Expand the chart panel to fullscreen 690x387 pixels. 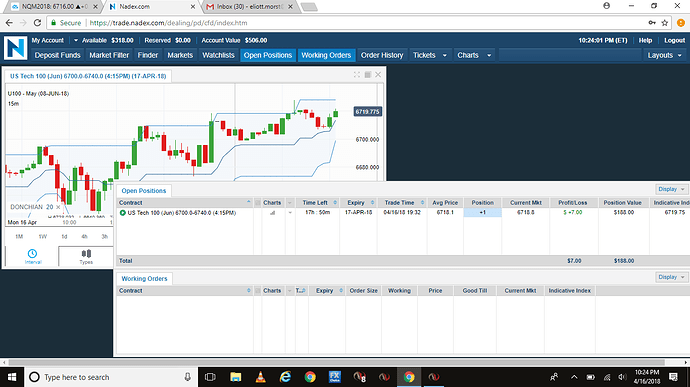click(x=357, y=75)
